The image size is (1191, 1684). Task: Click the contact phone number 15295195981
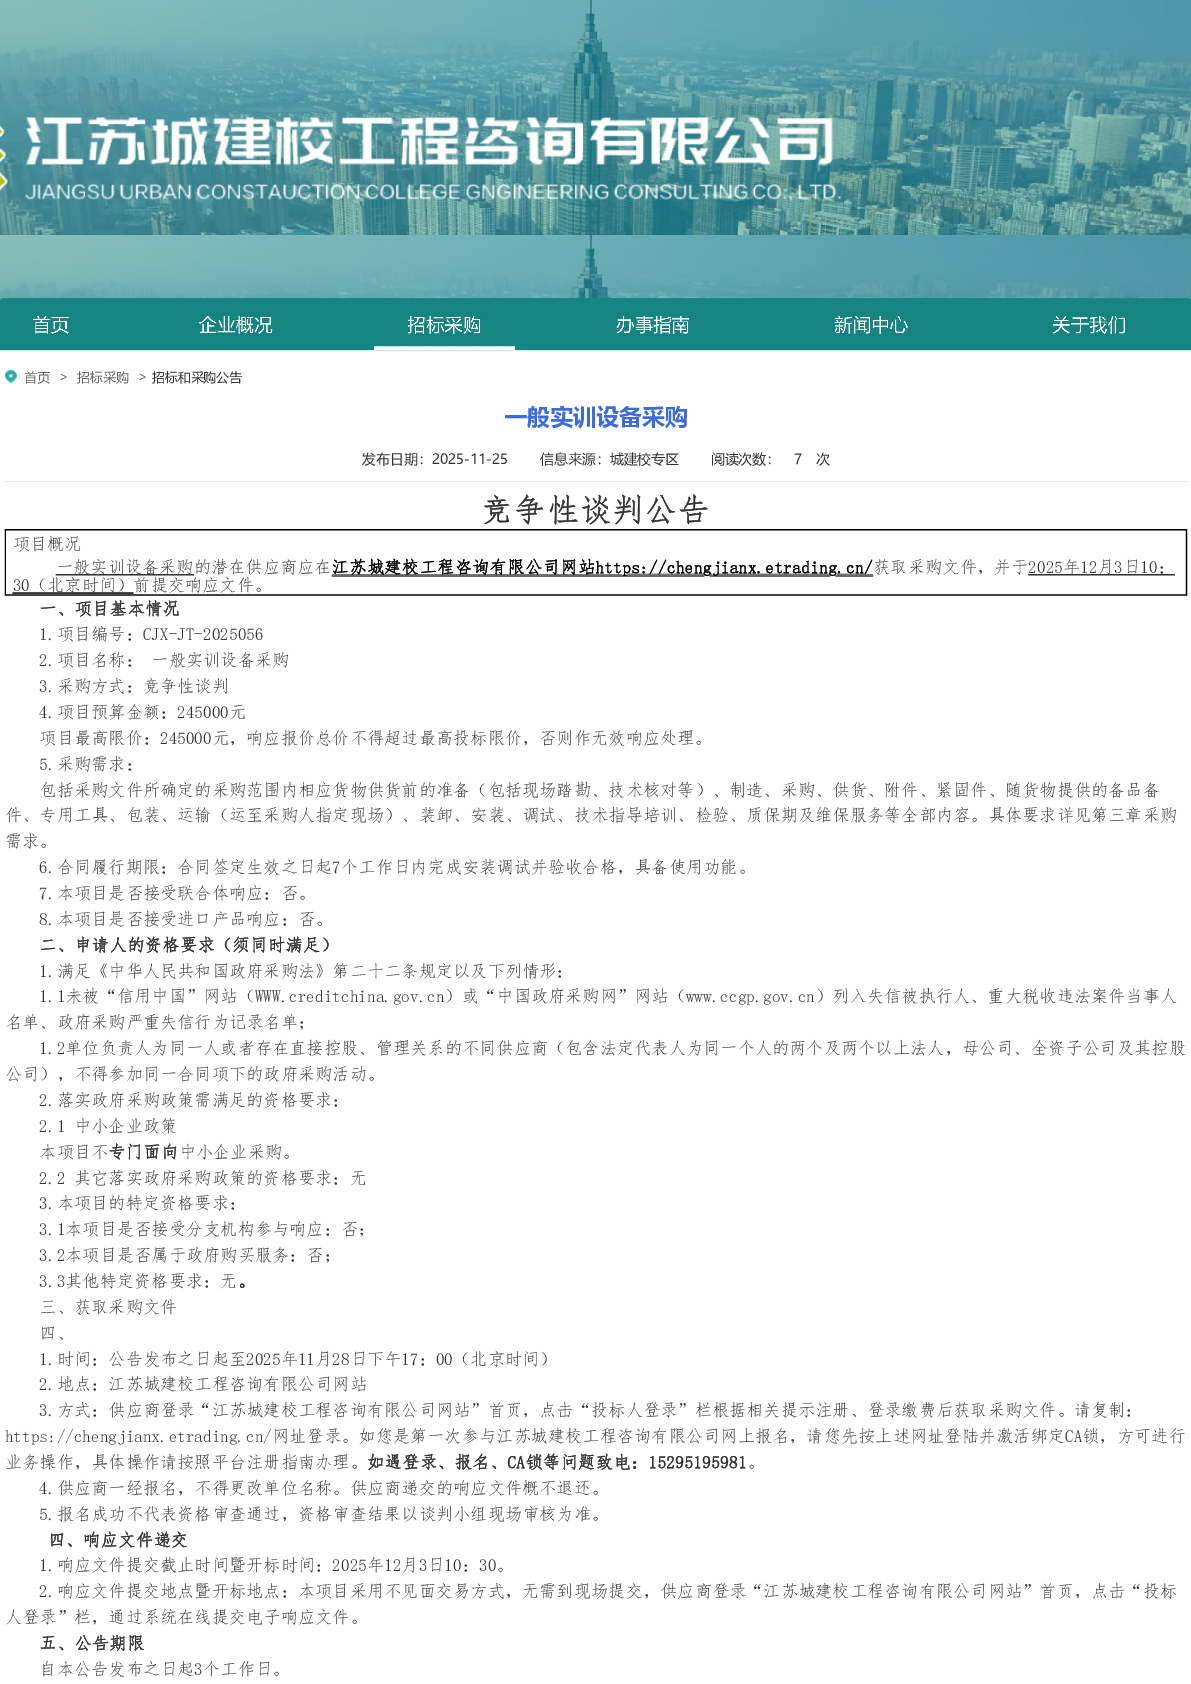697,1463
